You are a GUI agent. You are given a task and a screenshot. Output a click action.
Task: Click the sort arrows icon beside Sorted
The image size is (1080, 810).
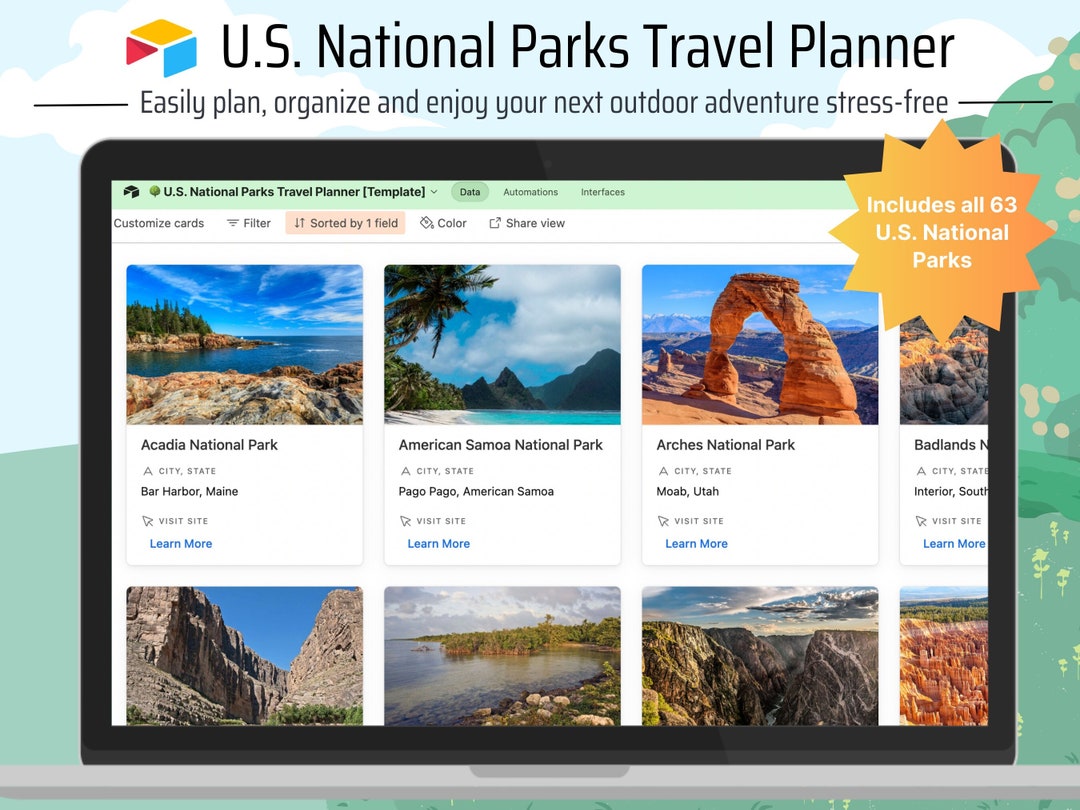[x=302, y=223]
